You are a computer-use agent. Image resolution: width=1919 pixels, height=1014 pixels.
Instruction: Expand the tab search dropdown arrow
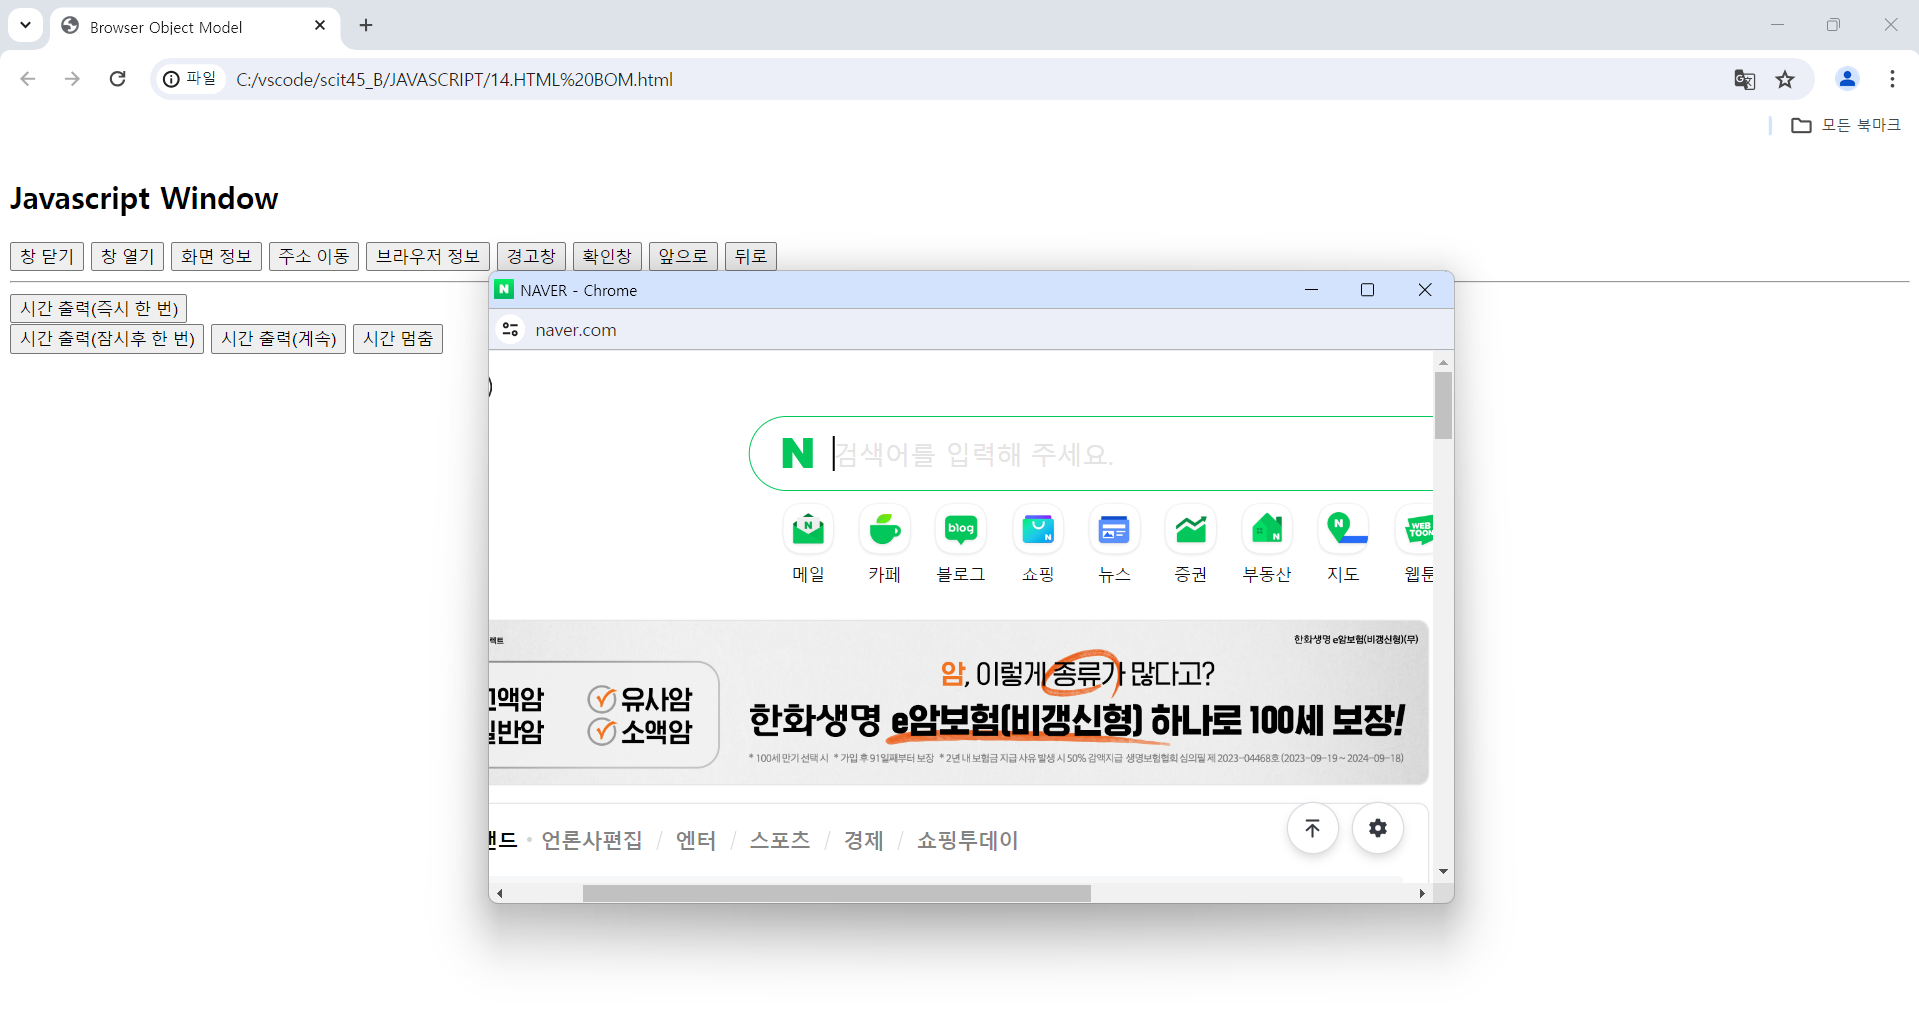click(25, 25)
